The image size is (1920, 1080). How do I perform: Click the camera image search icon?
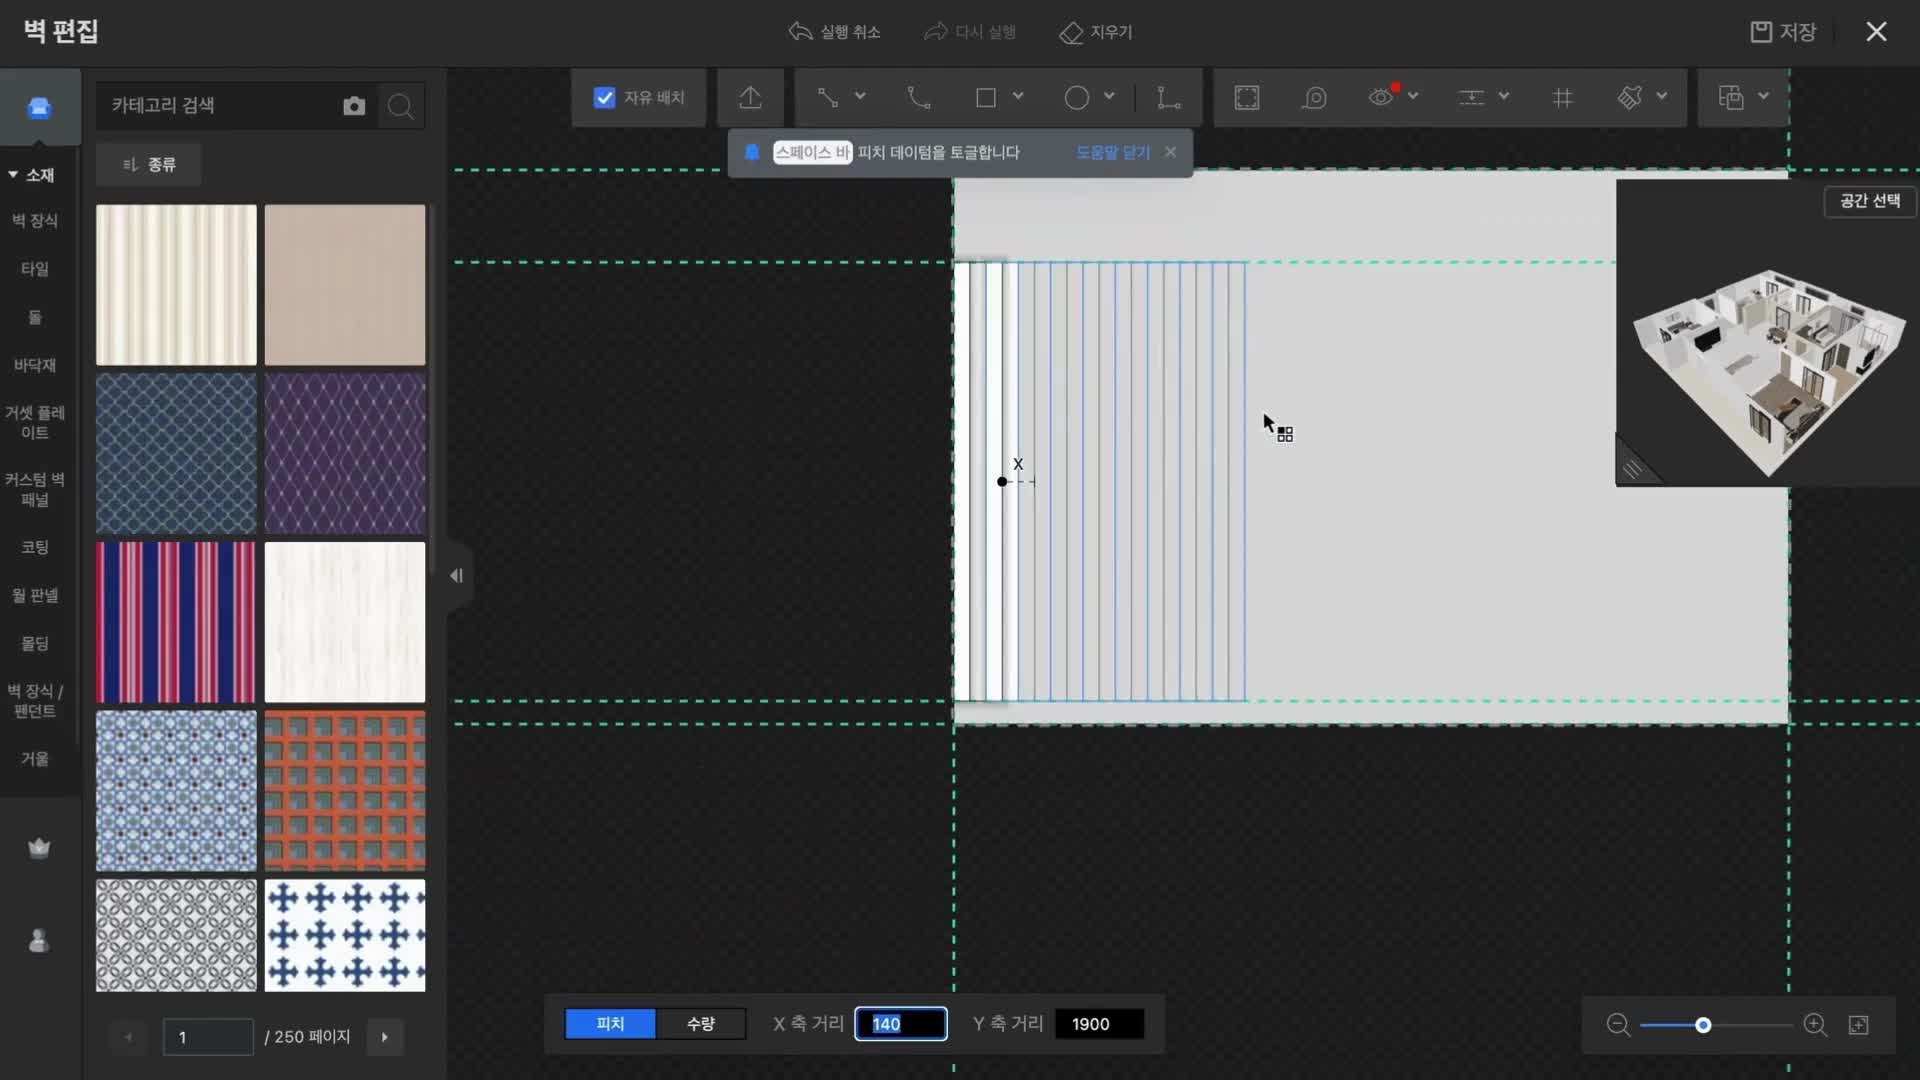pyautogui.click(x=354, y=106)
